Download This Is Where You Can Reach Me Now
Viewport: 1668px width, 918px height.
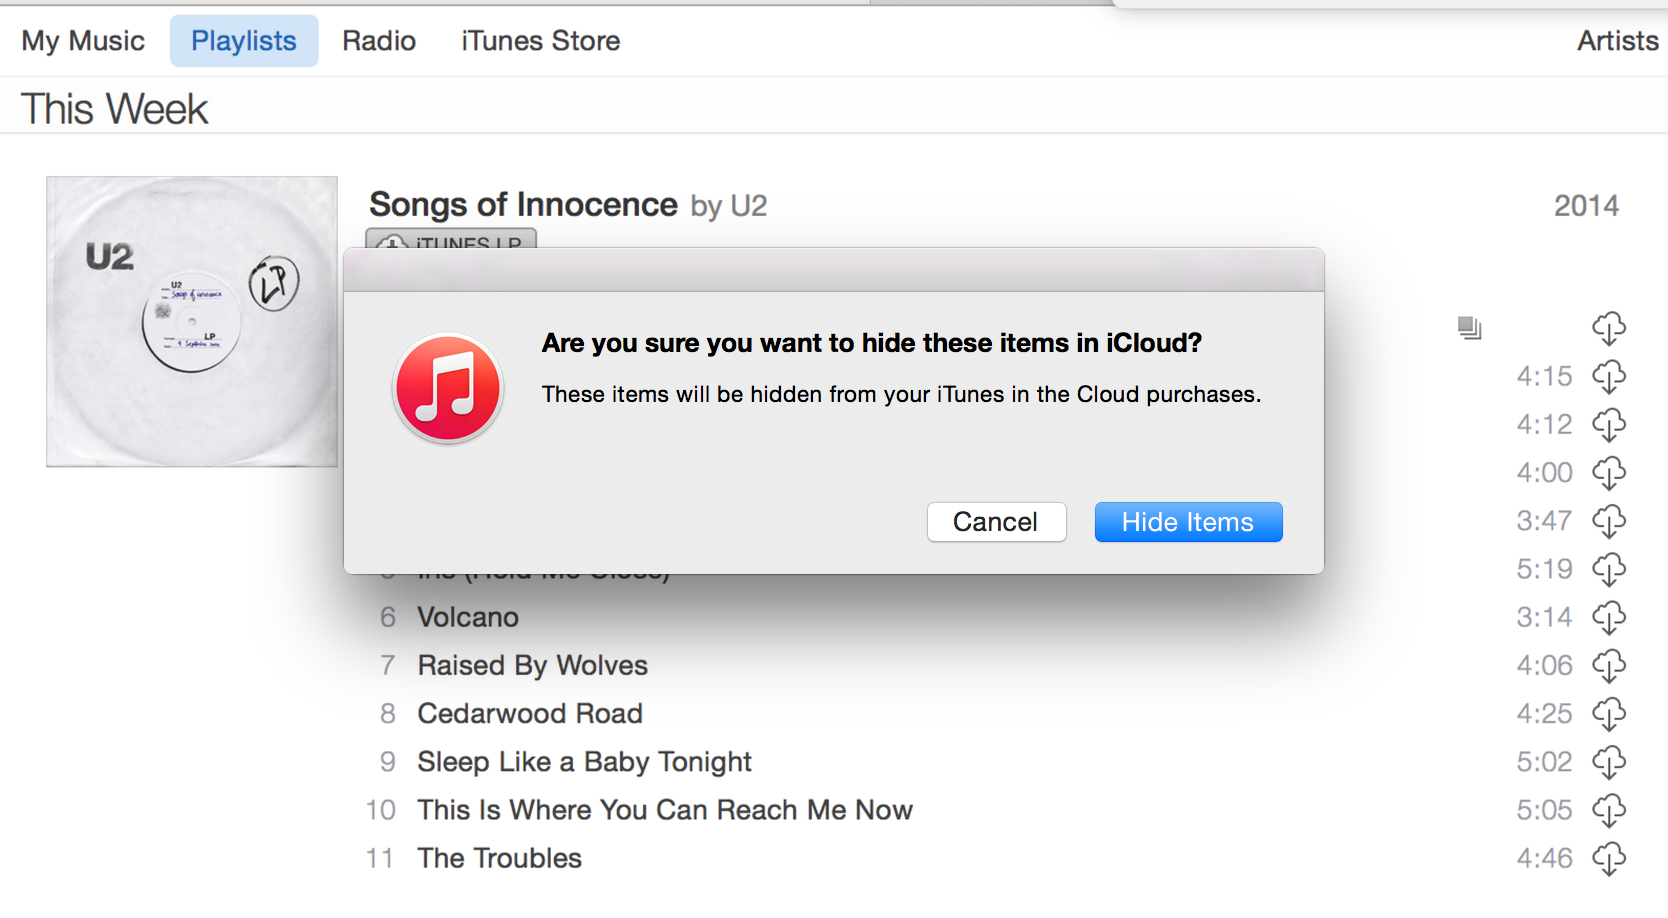(1608, 810)
